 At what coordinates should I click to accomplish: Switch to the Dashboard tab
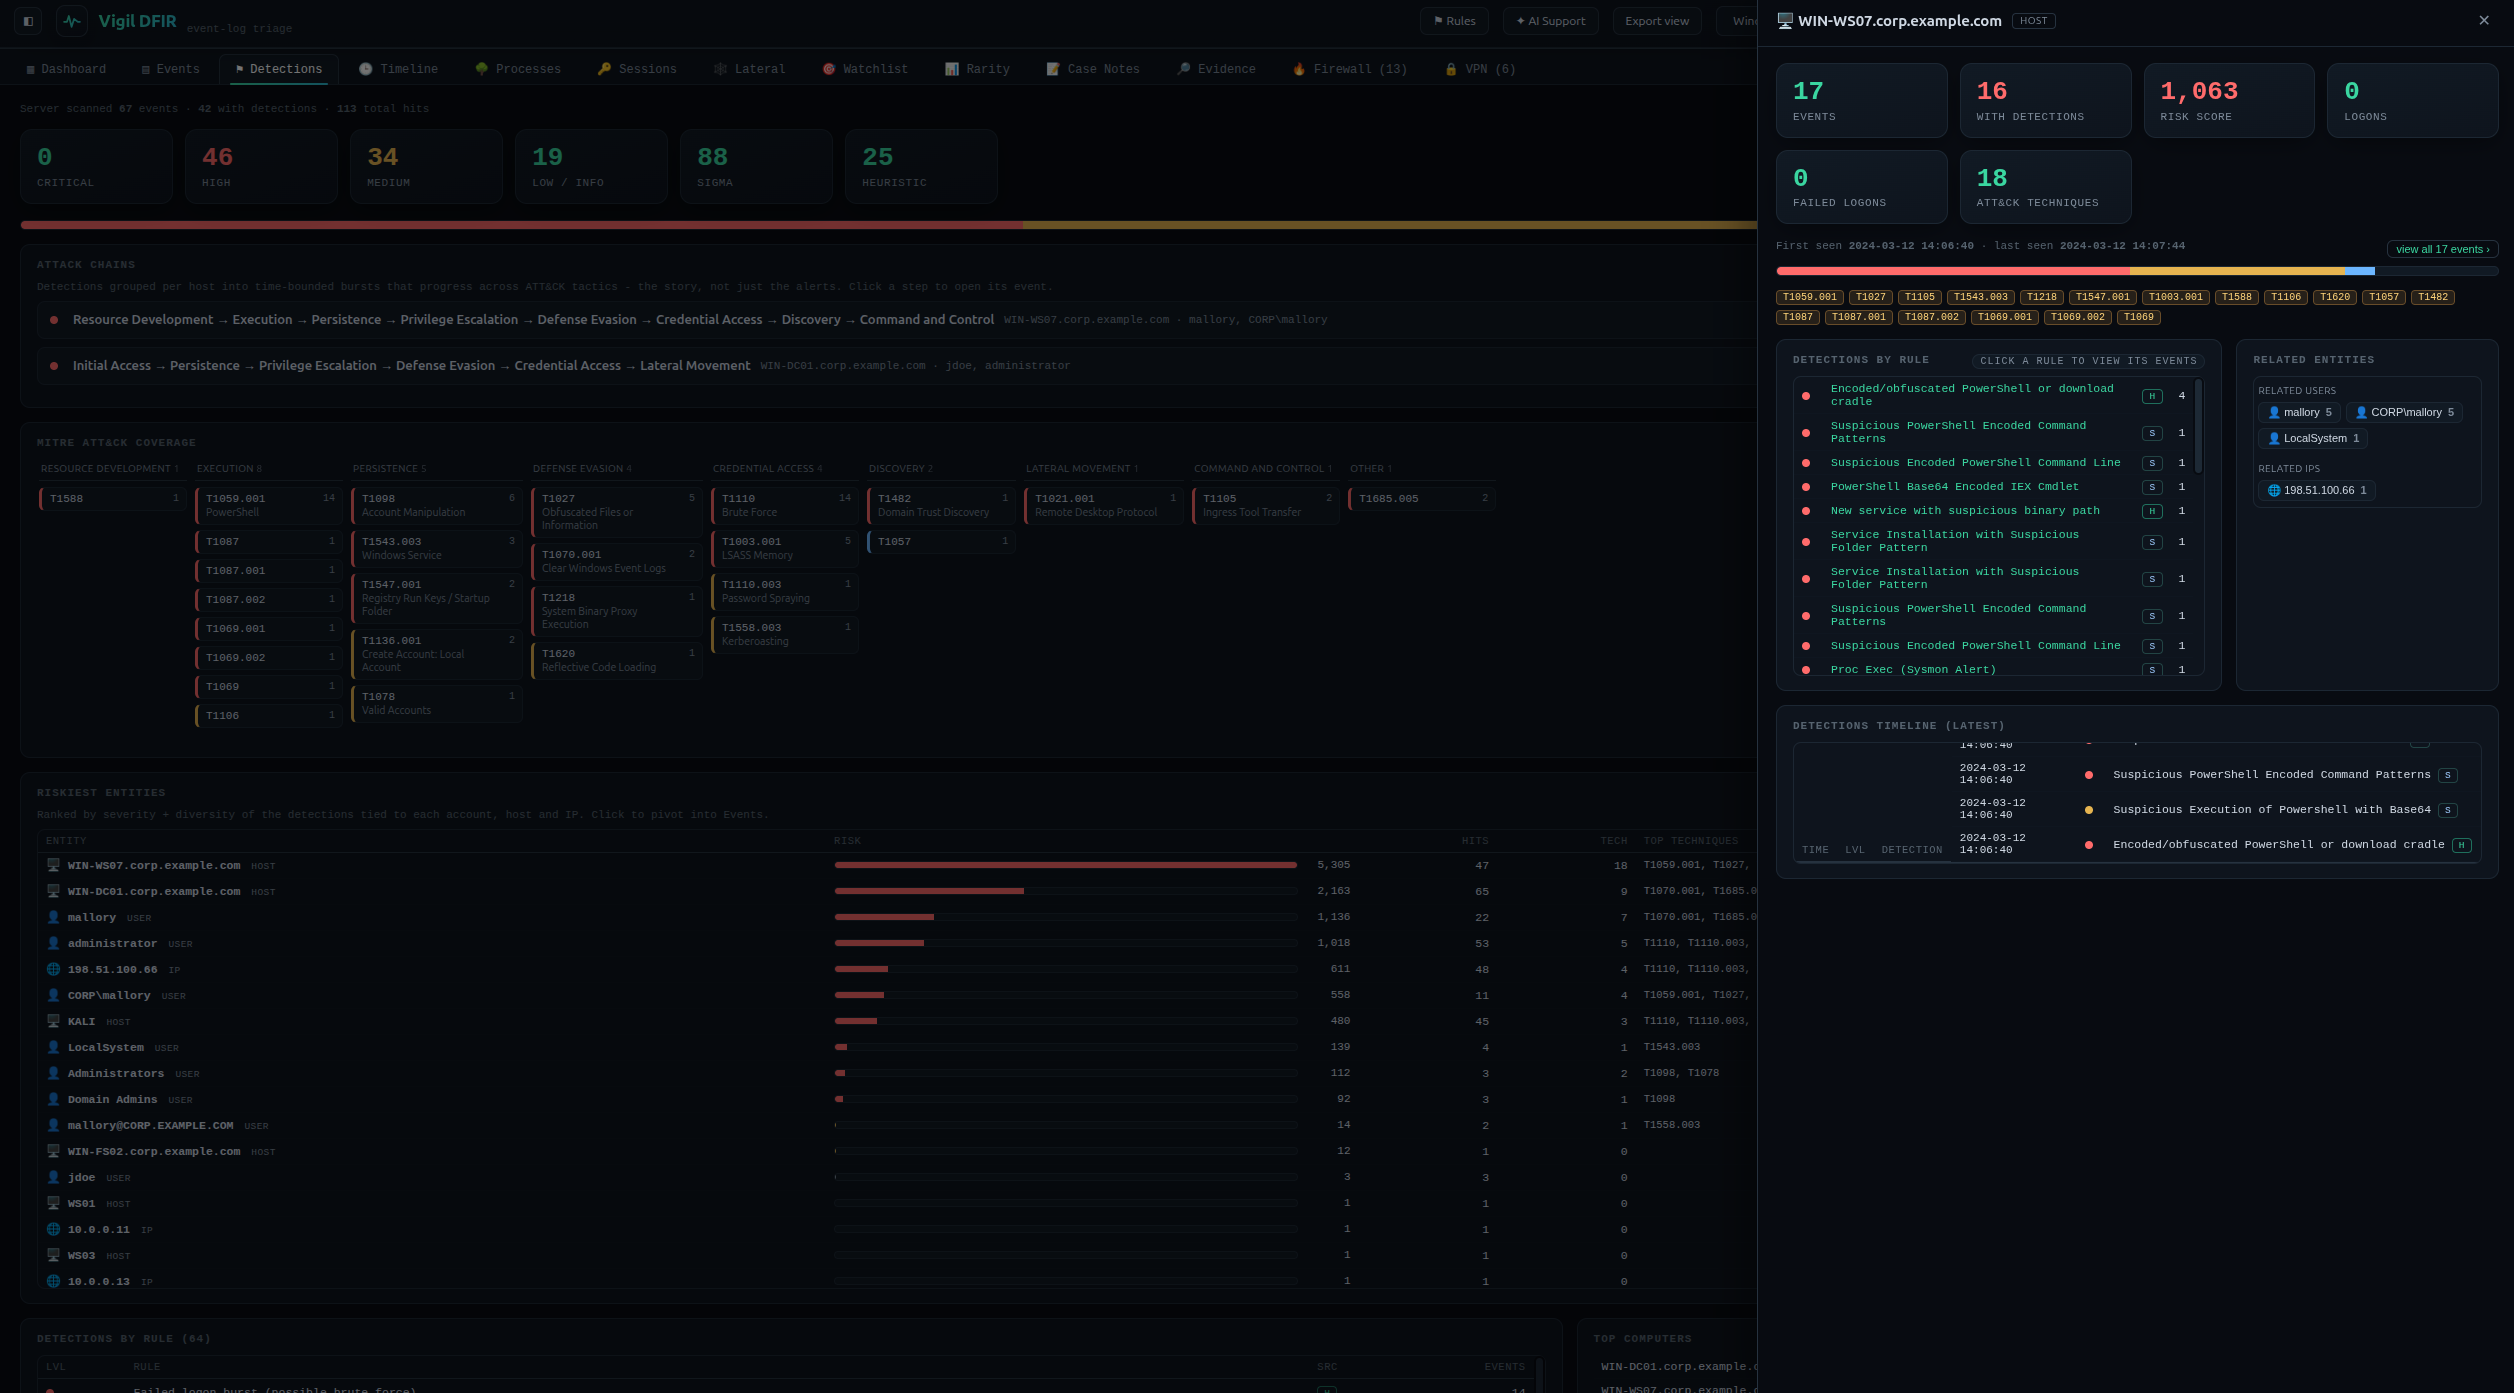[66, 69]
